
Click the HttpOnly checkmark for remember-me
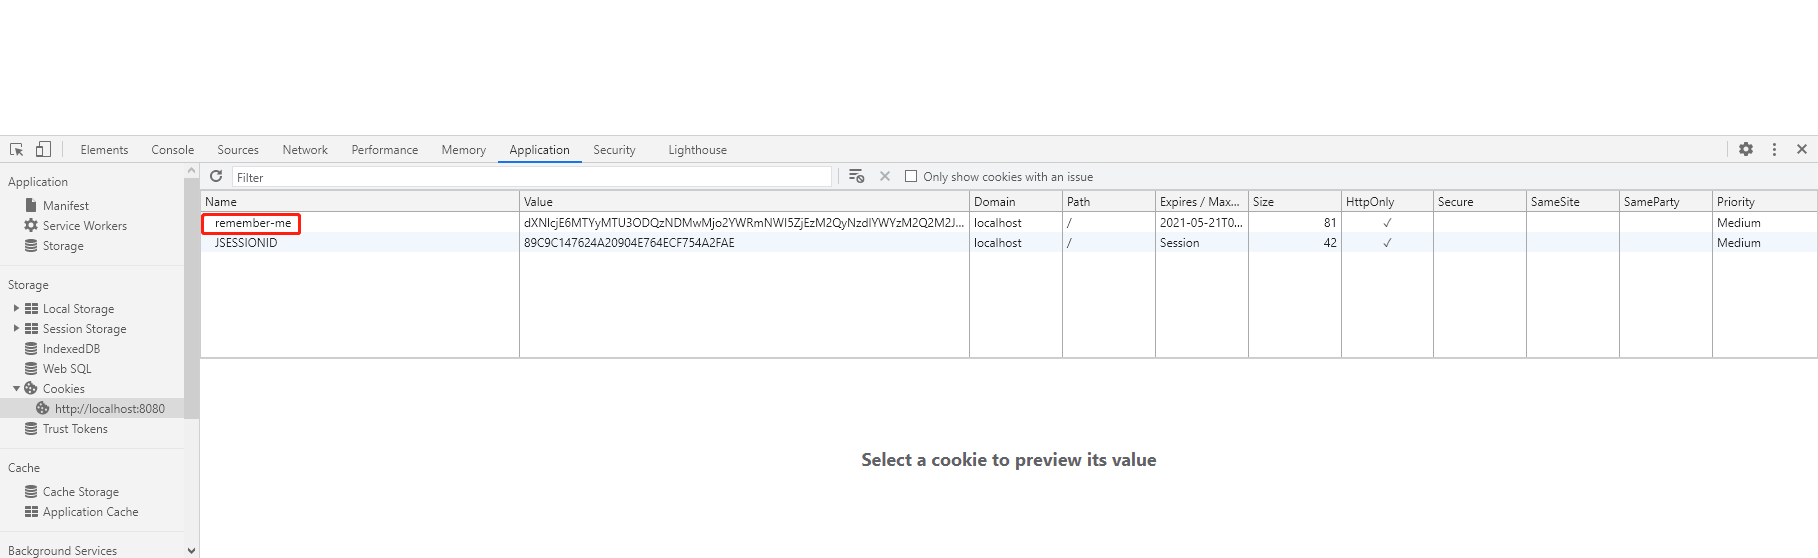pos(1387,223)
